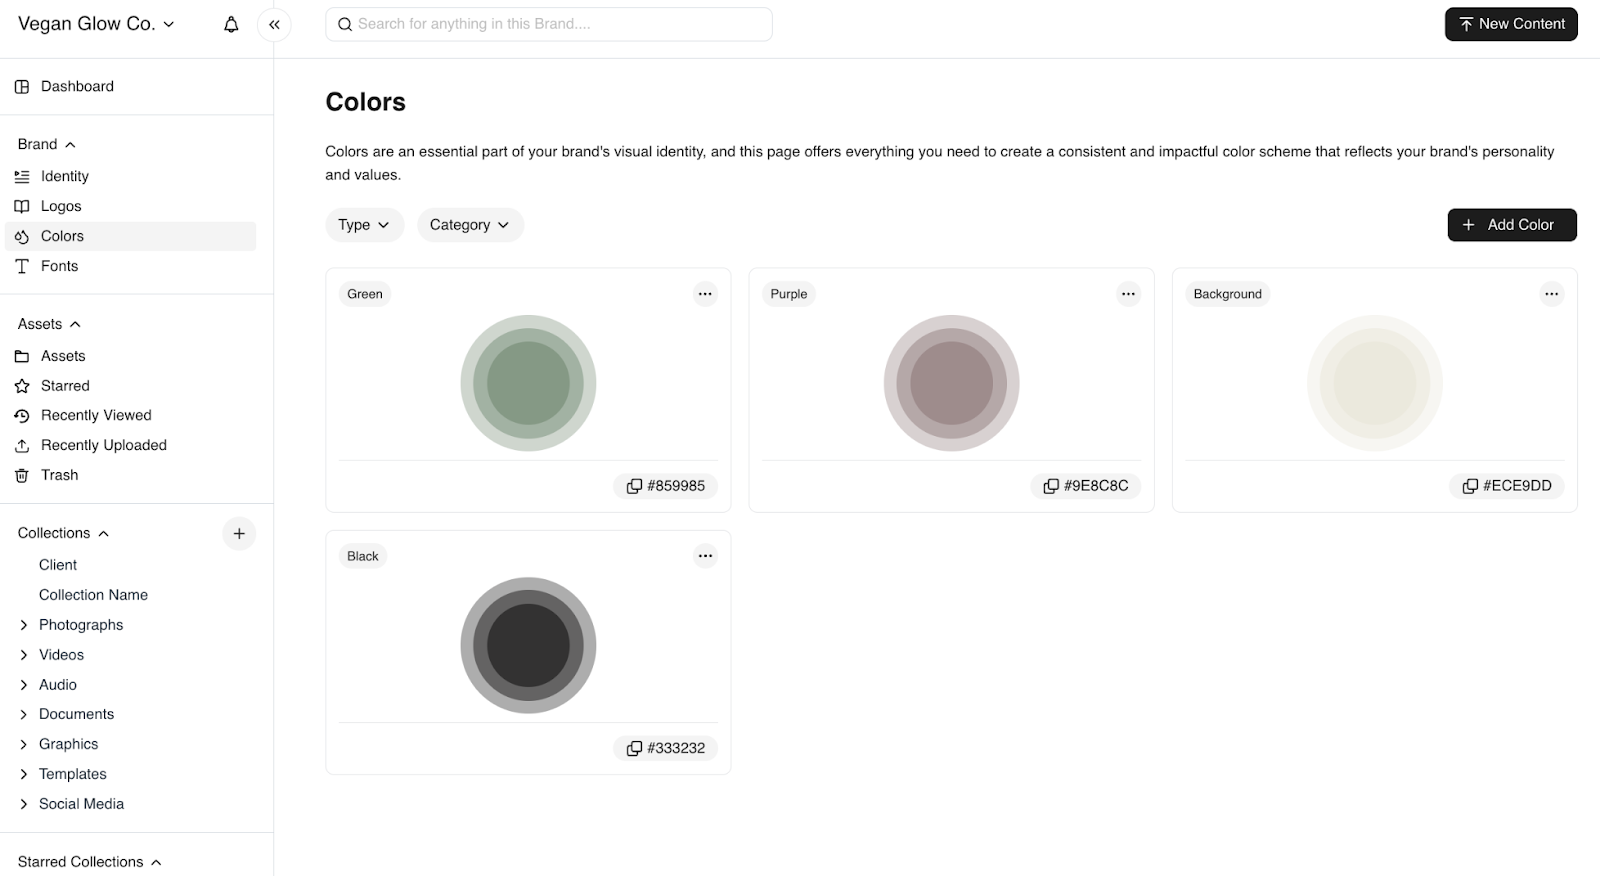
Task: Open the Category filter dropdown
Action: [470, 225]
